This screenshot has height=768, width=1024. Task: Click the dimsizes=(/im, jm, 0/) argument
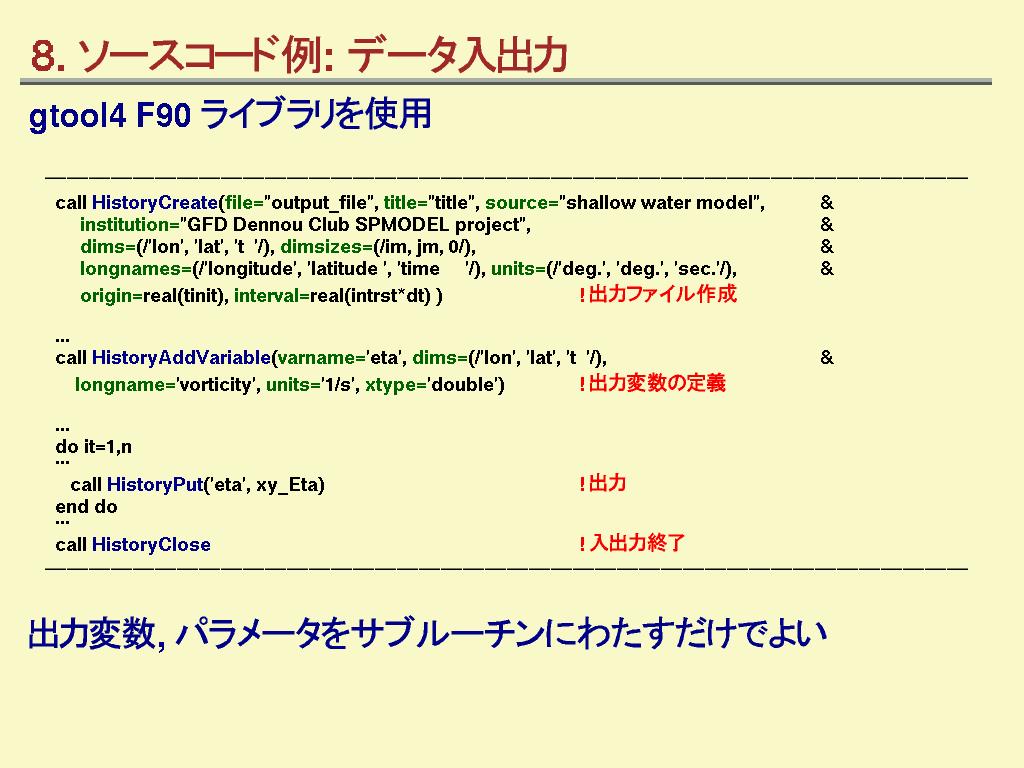[x=377, y=247]
